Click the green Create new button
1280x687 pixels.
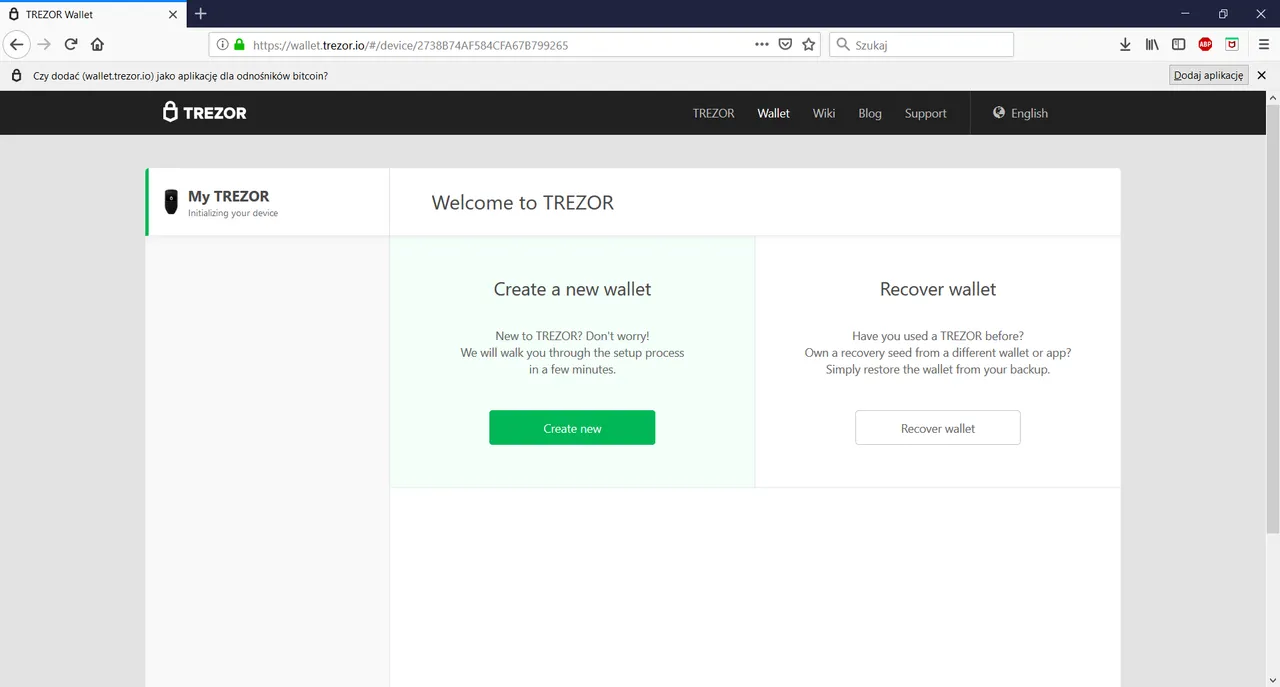pyautogui.click(x=572, y=428)
